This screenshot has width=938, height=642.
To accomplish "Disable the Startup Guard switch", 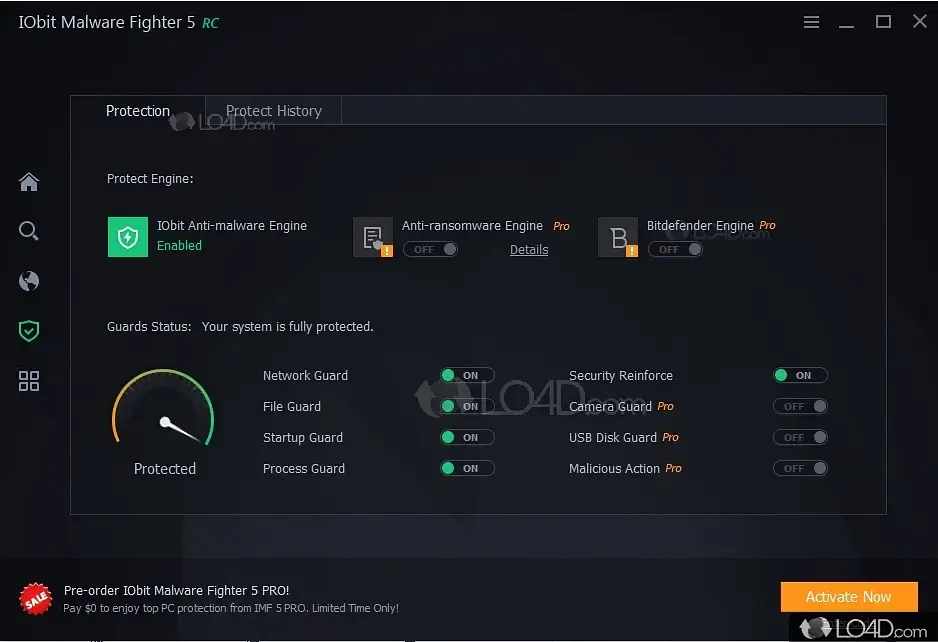I will (x=467, y=437).
